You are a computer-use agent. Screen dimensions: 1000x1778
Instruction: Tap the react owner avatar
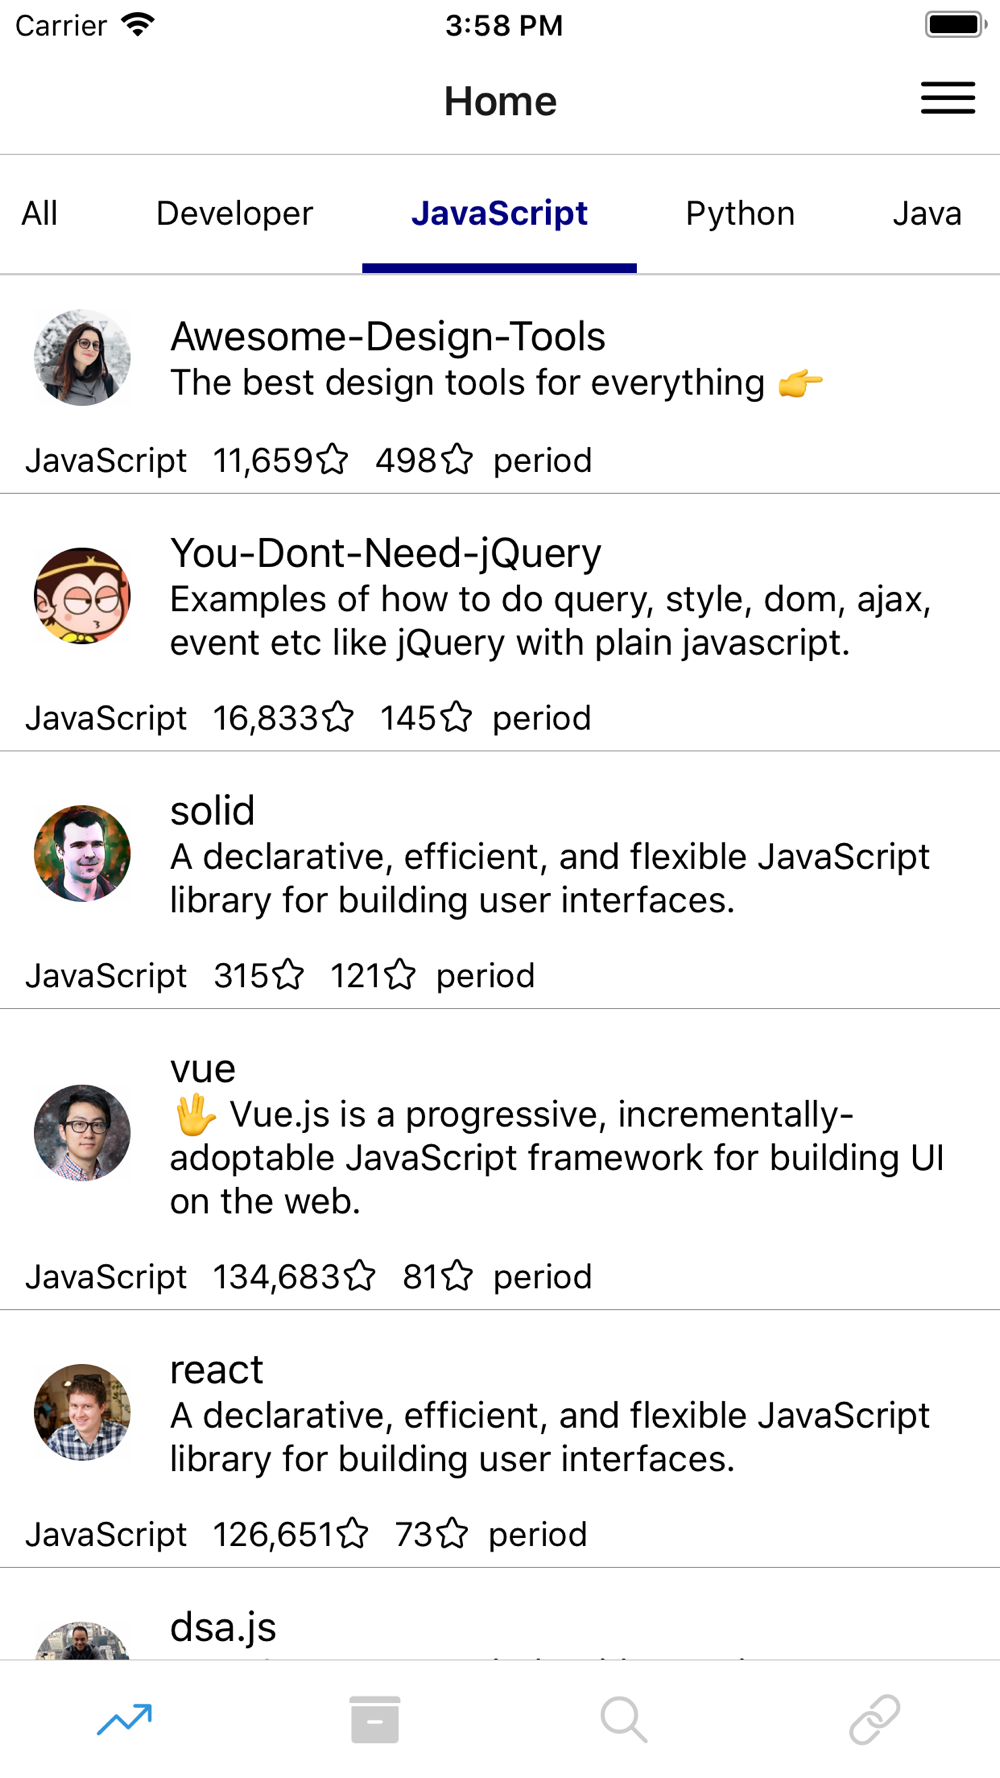point(82,1412)
